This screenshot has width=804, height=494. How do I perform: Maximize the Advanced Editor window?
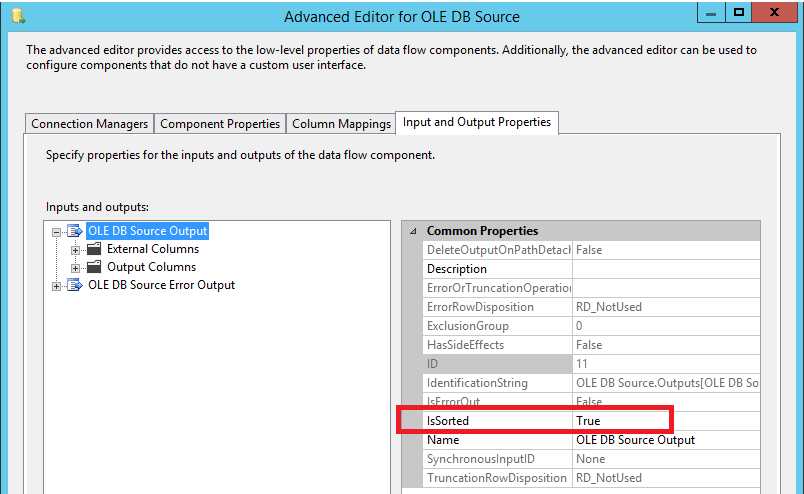(x=739, y=12)
